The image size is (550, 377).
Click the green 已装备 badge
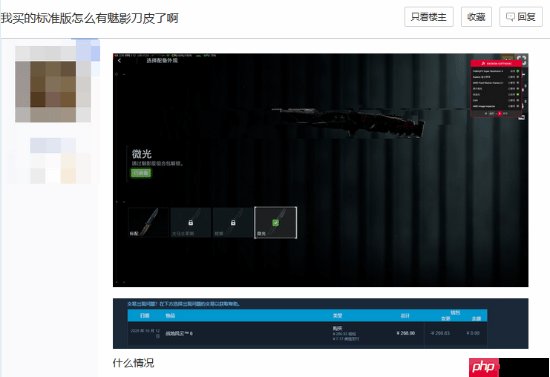pos(141,173)
